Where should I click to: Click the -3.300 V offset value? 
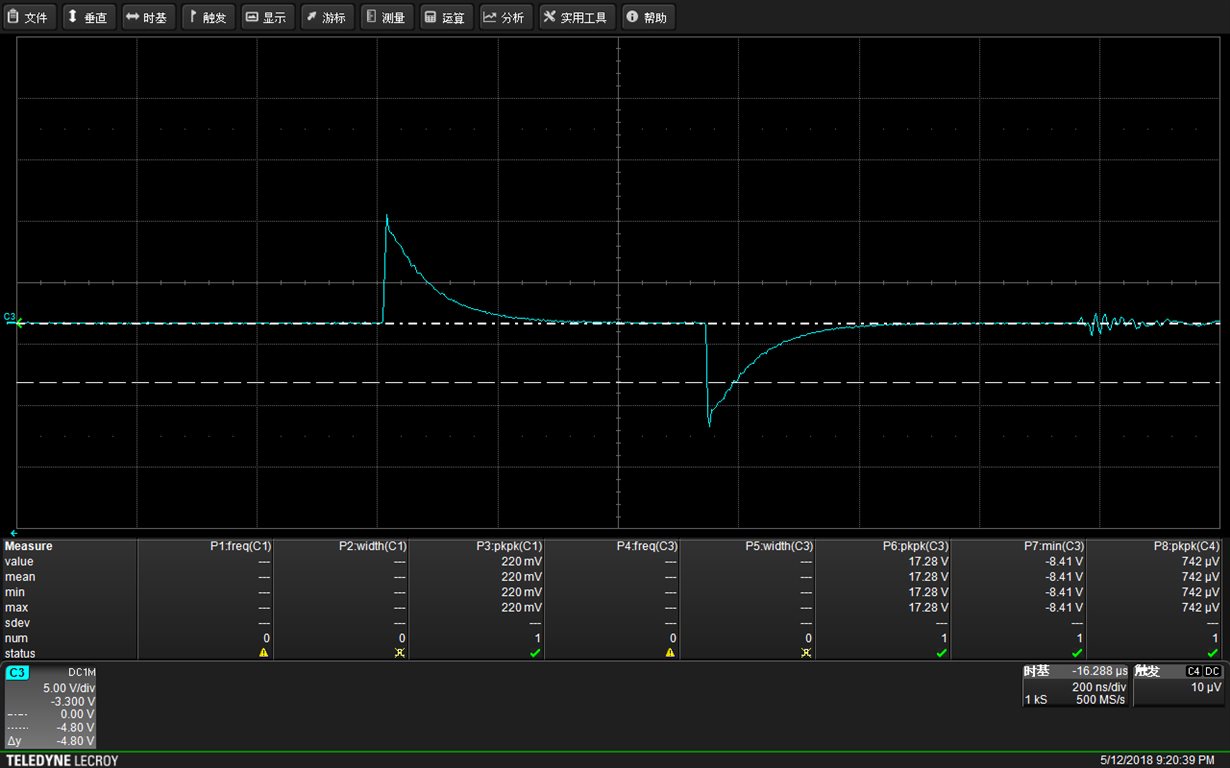point(71,701)
